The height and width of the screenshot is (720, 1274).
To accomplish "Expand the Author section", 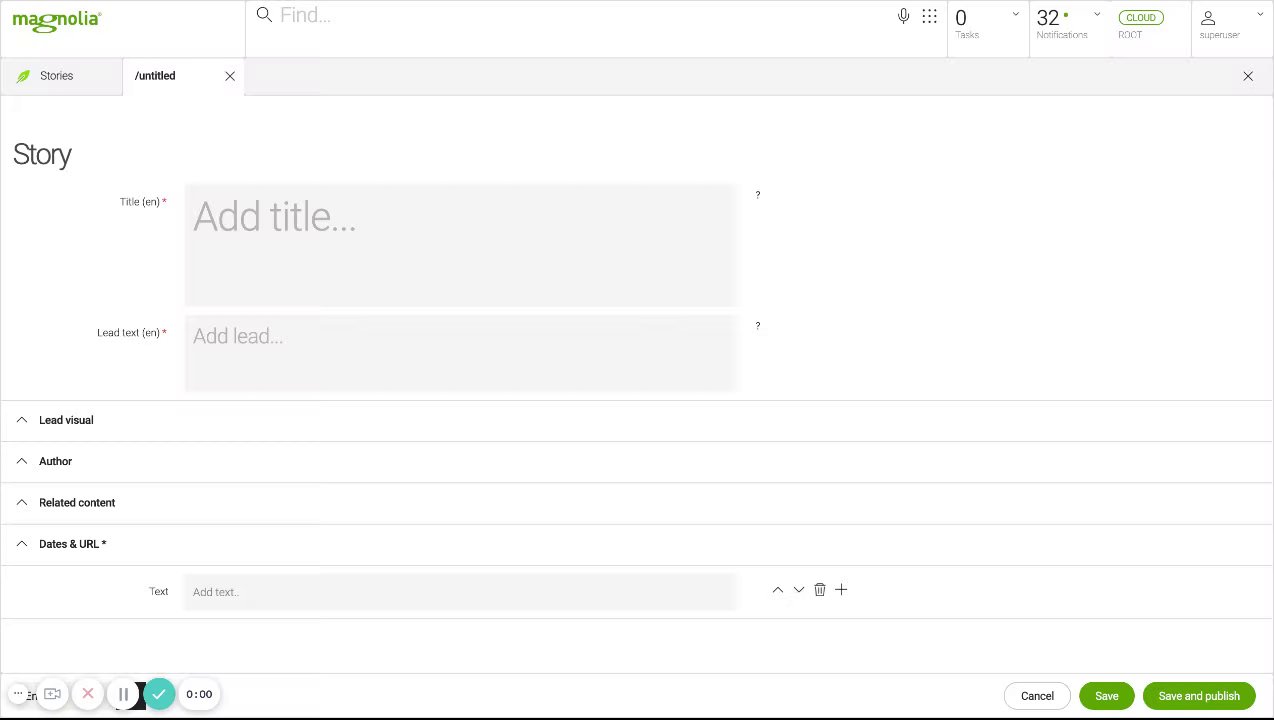I will pyautogui.click(x=55, y=461).
